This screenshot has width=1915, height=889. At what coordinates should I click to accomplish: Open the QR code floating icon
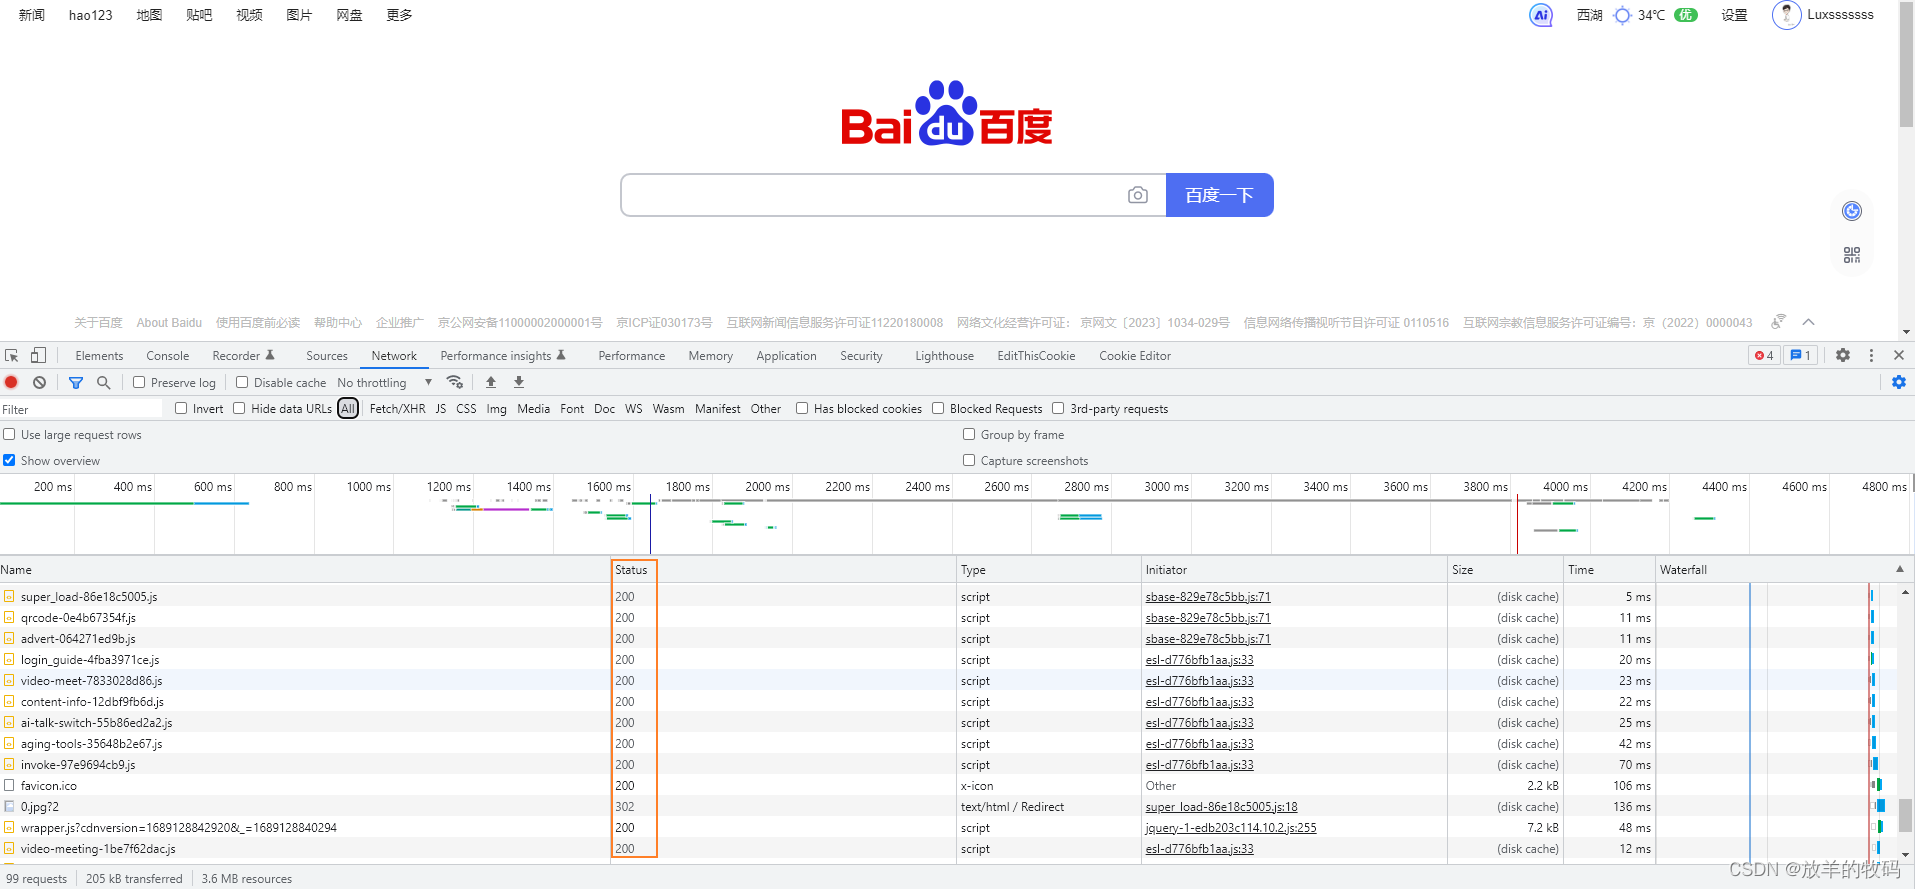(1852, 255)
